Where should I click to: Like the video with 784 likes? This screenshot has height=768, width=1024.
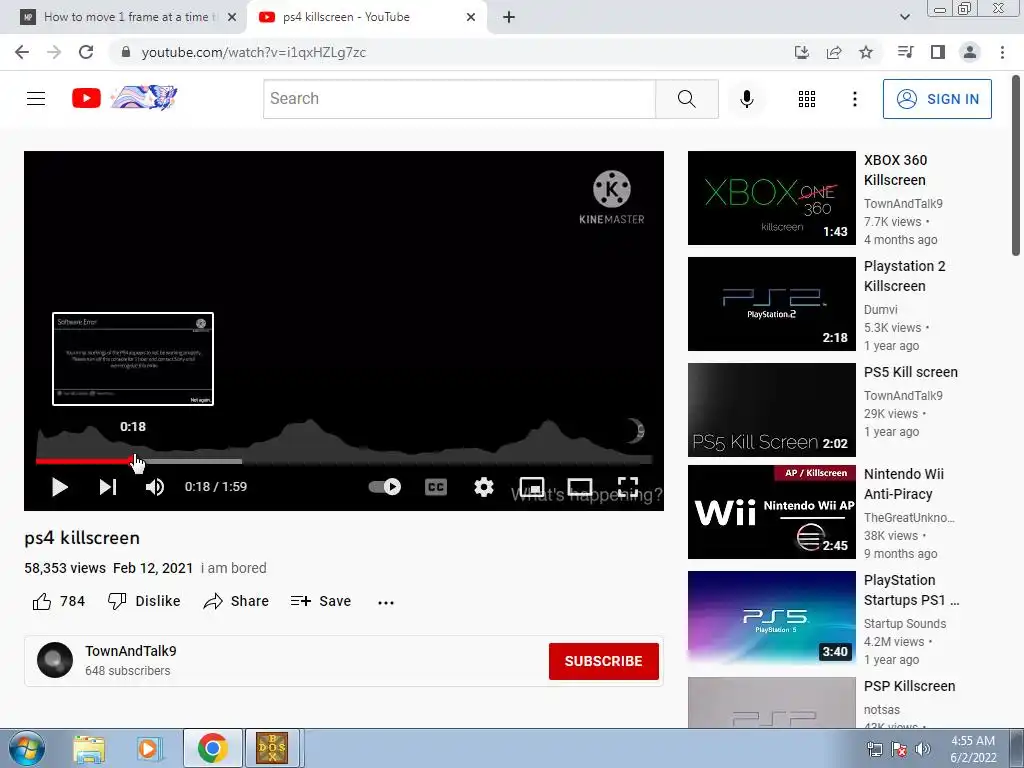point(59,601)
